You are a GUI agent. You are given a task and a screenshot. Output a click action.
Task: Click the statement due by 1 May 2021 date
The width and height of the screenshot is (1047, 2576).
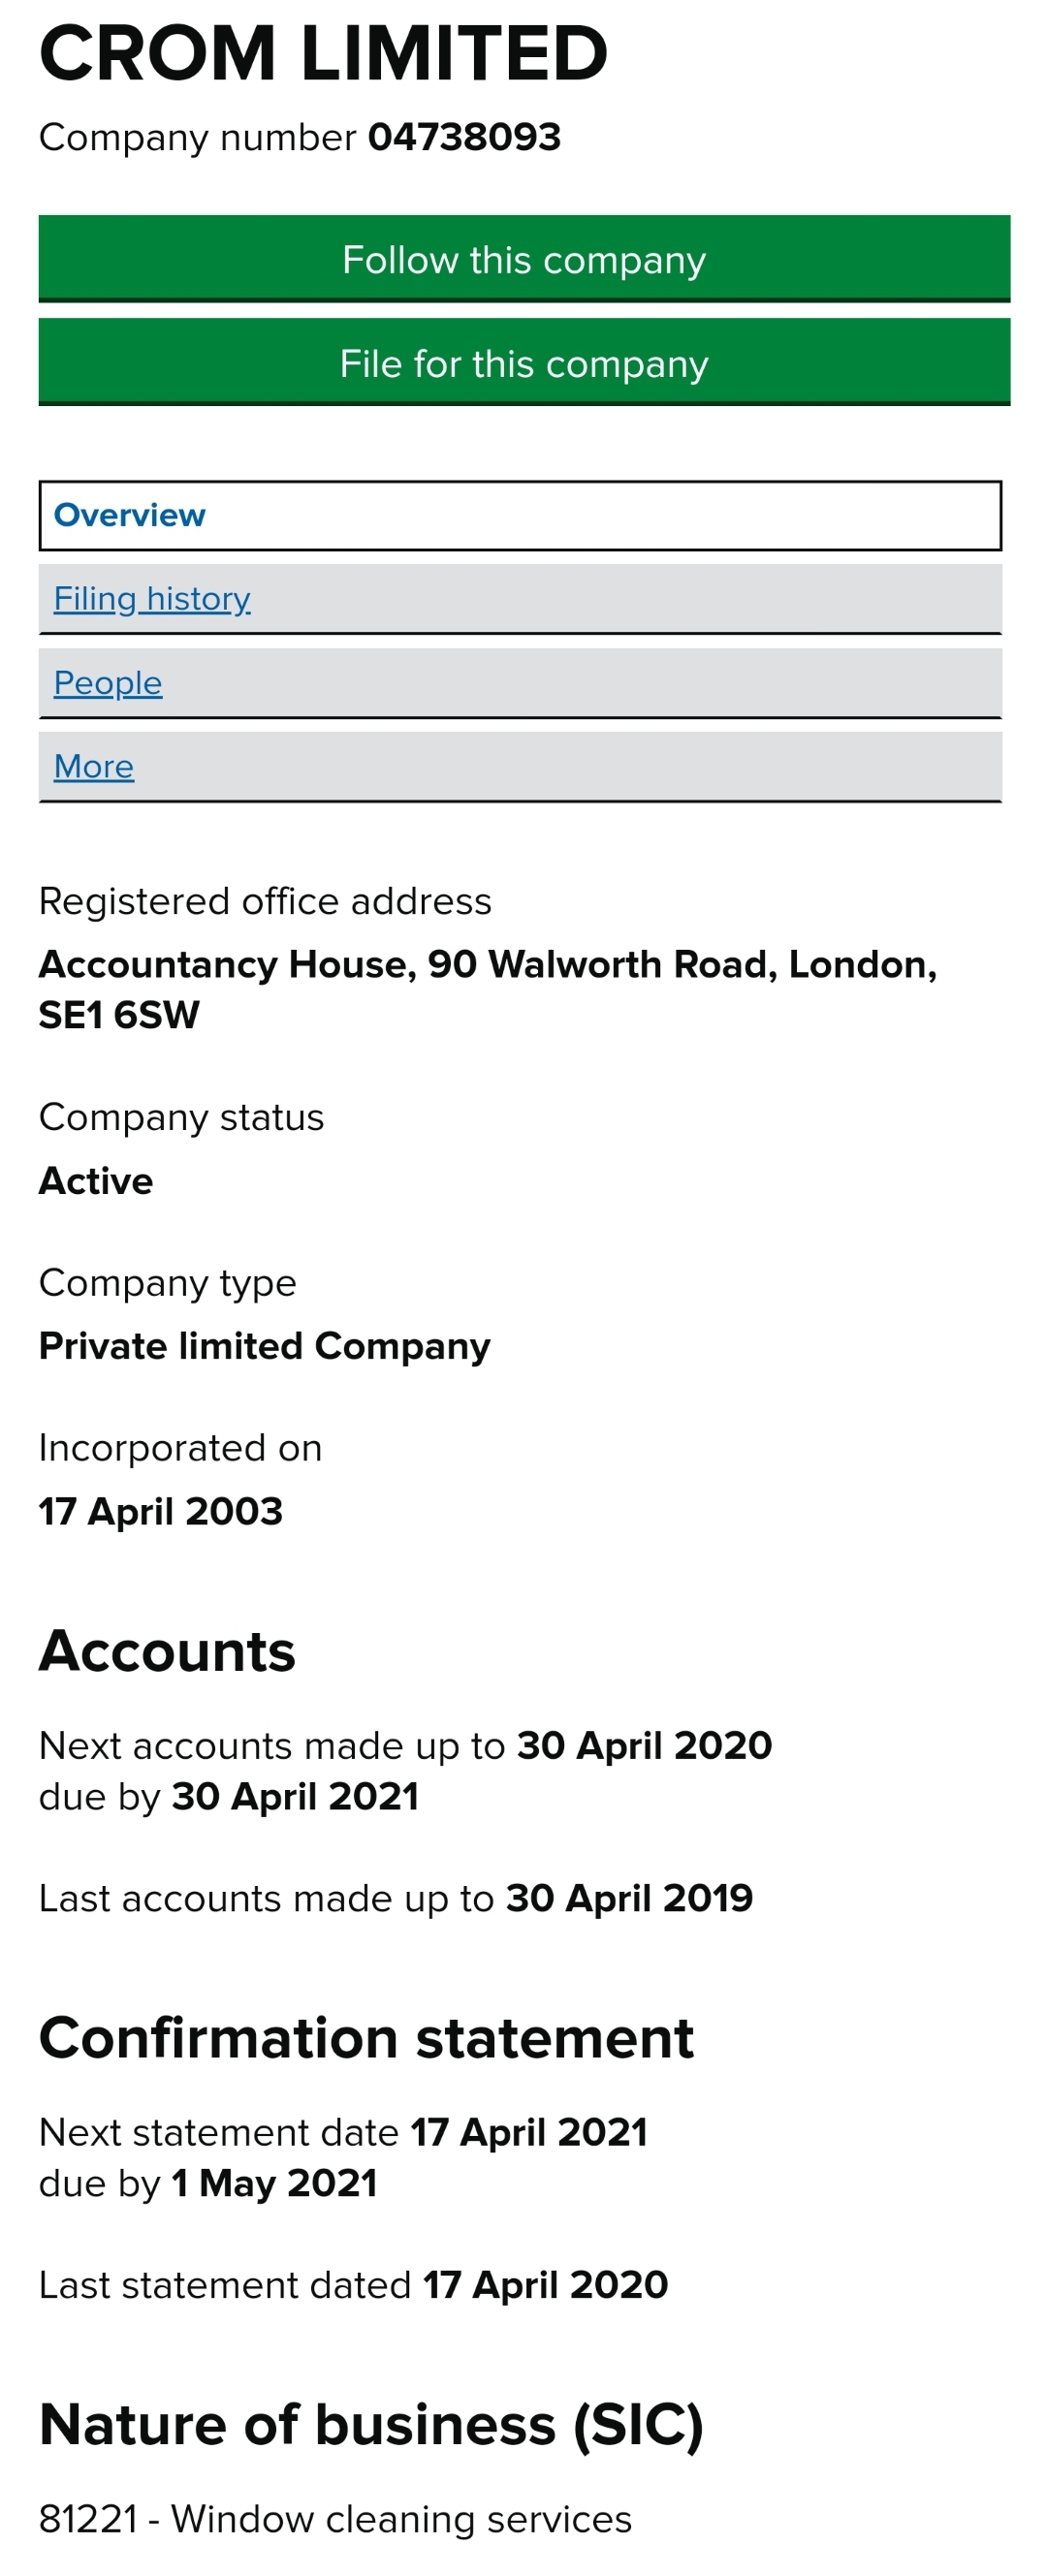pos(274,2183)
